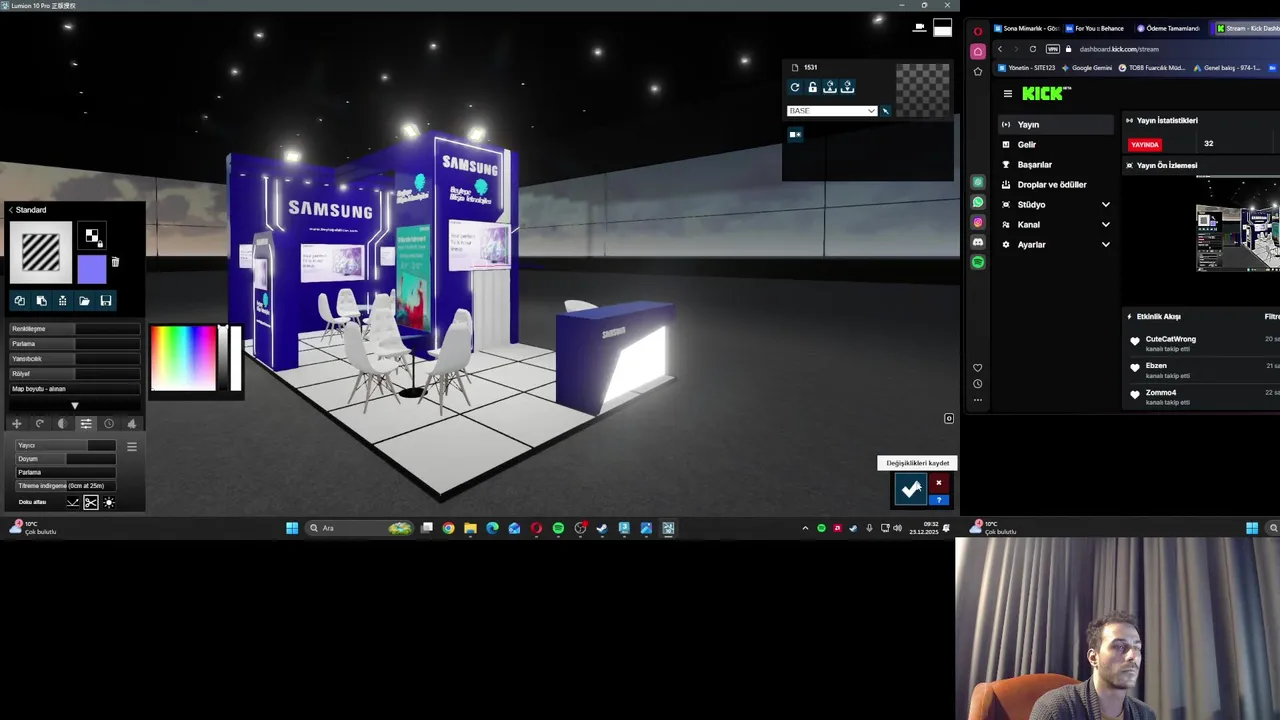Open Spotify in Opera sidebar
1280x720 pixels.
978,262
